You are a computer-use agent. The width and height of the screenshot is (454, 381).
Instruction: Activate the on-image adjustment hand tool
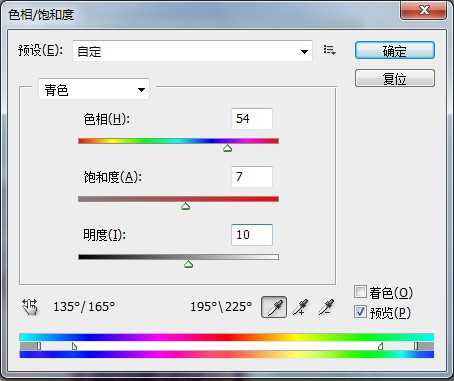pyautogui.click(x=30, y=307)
